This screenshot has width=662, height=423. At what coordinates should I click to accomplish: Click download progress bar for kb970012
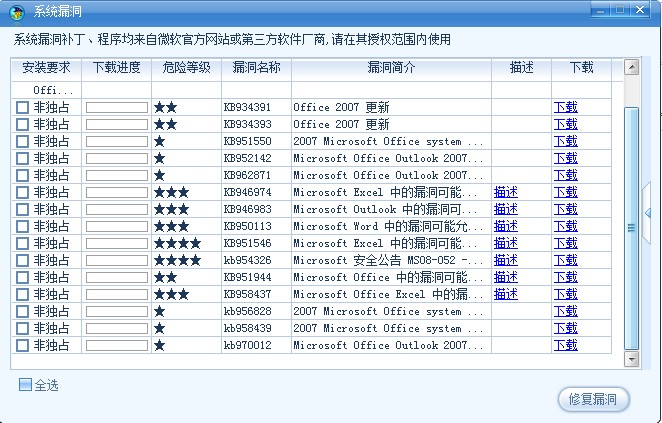117,345
